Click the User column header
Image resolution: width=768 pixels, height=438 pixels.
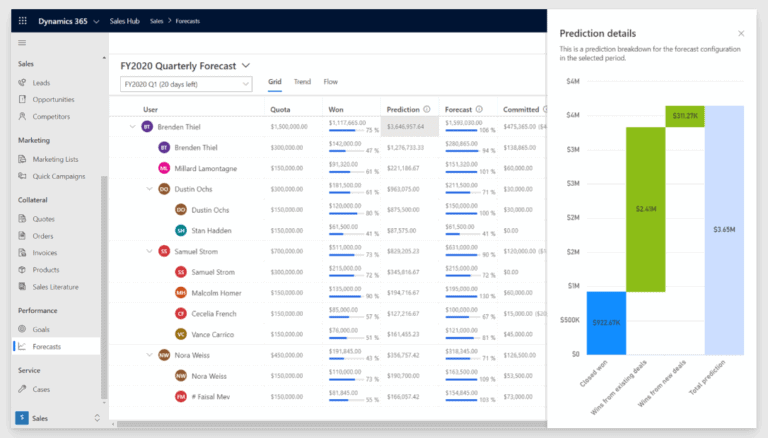[150, 109]
